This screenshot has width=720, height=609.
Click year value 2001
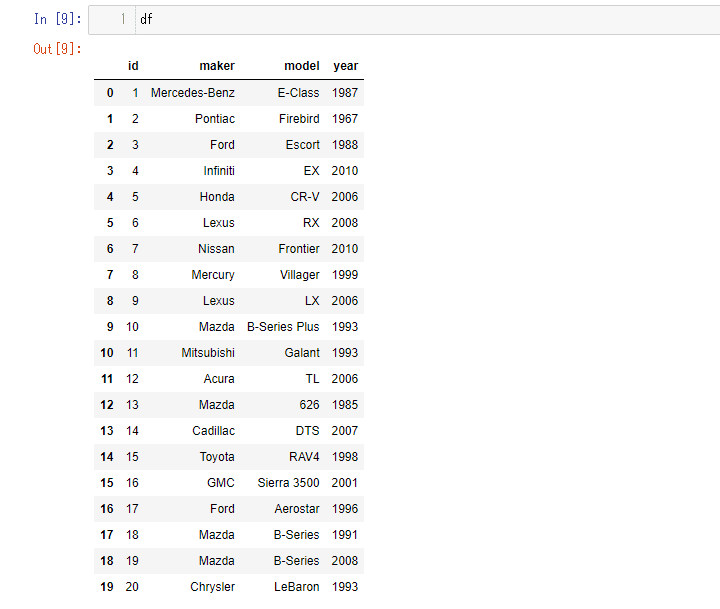coord(345,483)
